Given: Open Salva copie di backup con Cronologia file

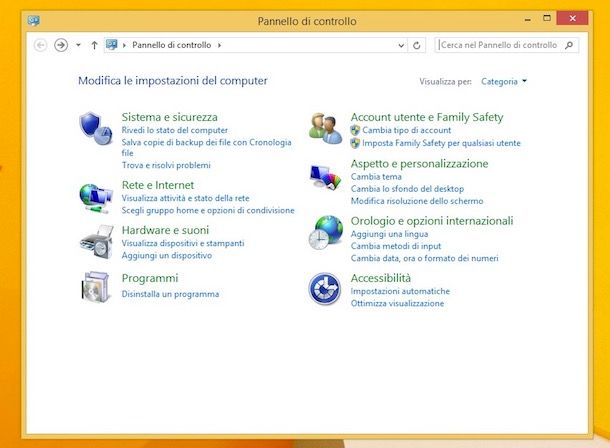Looking at the screenshot, I should pos(207,147).
